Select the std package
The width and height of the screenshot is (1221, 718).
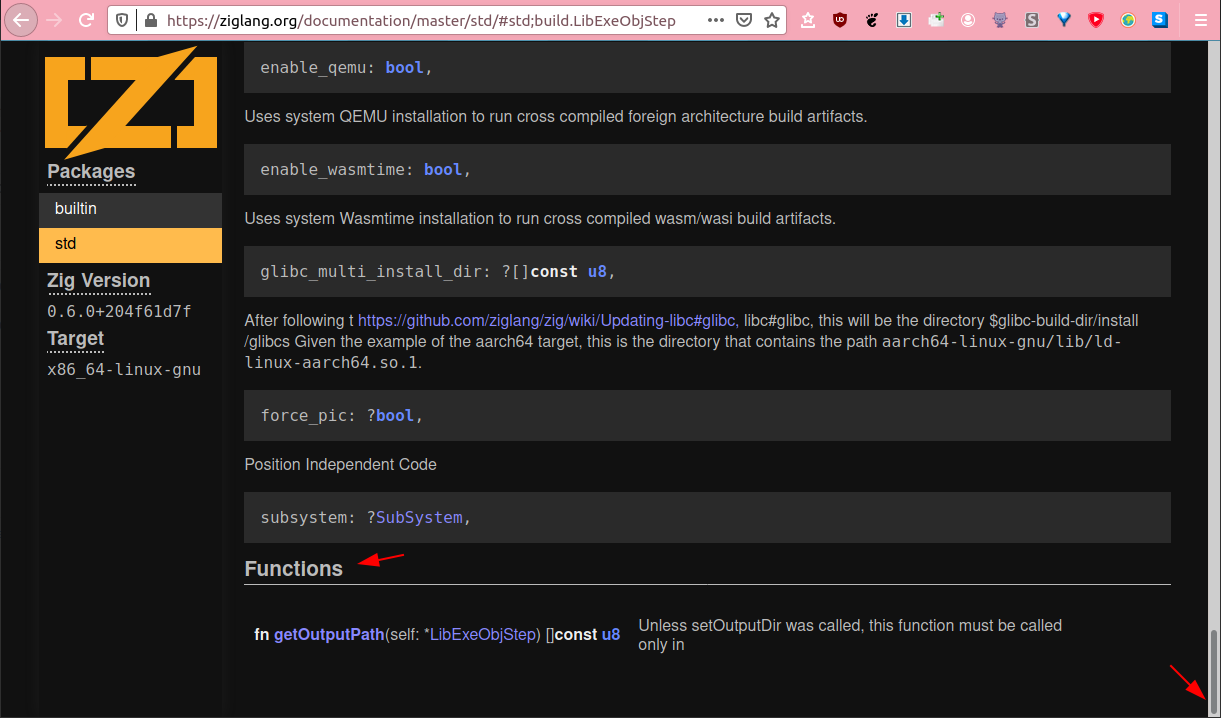(x=130, y=244)
